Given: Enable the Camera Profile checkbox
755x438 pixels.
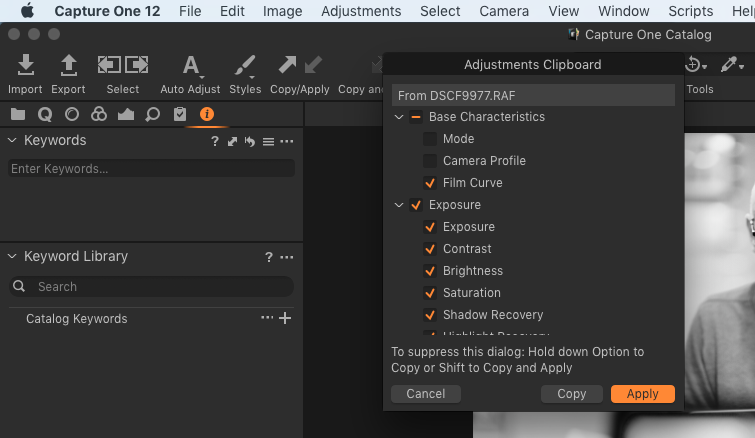Looking at the screenshot, I should coord(430,161).
